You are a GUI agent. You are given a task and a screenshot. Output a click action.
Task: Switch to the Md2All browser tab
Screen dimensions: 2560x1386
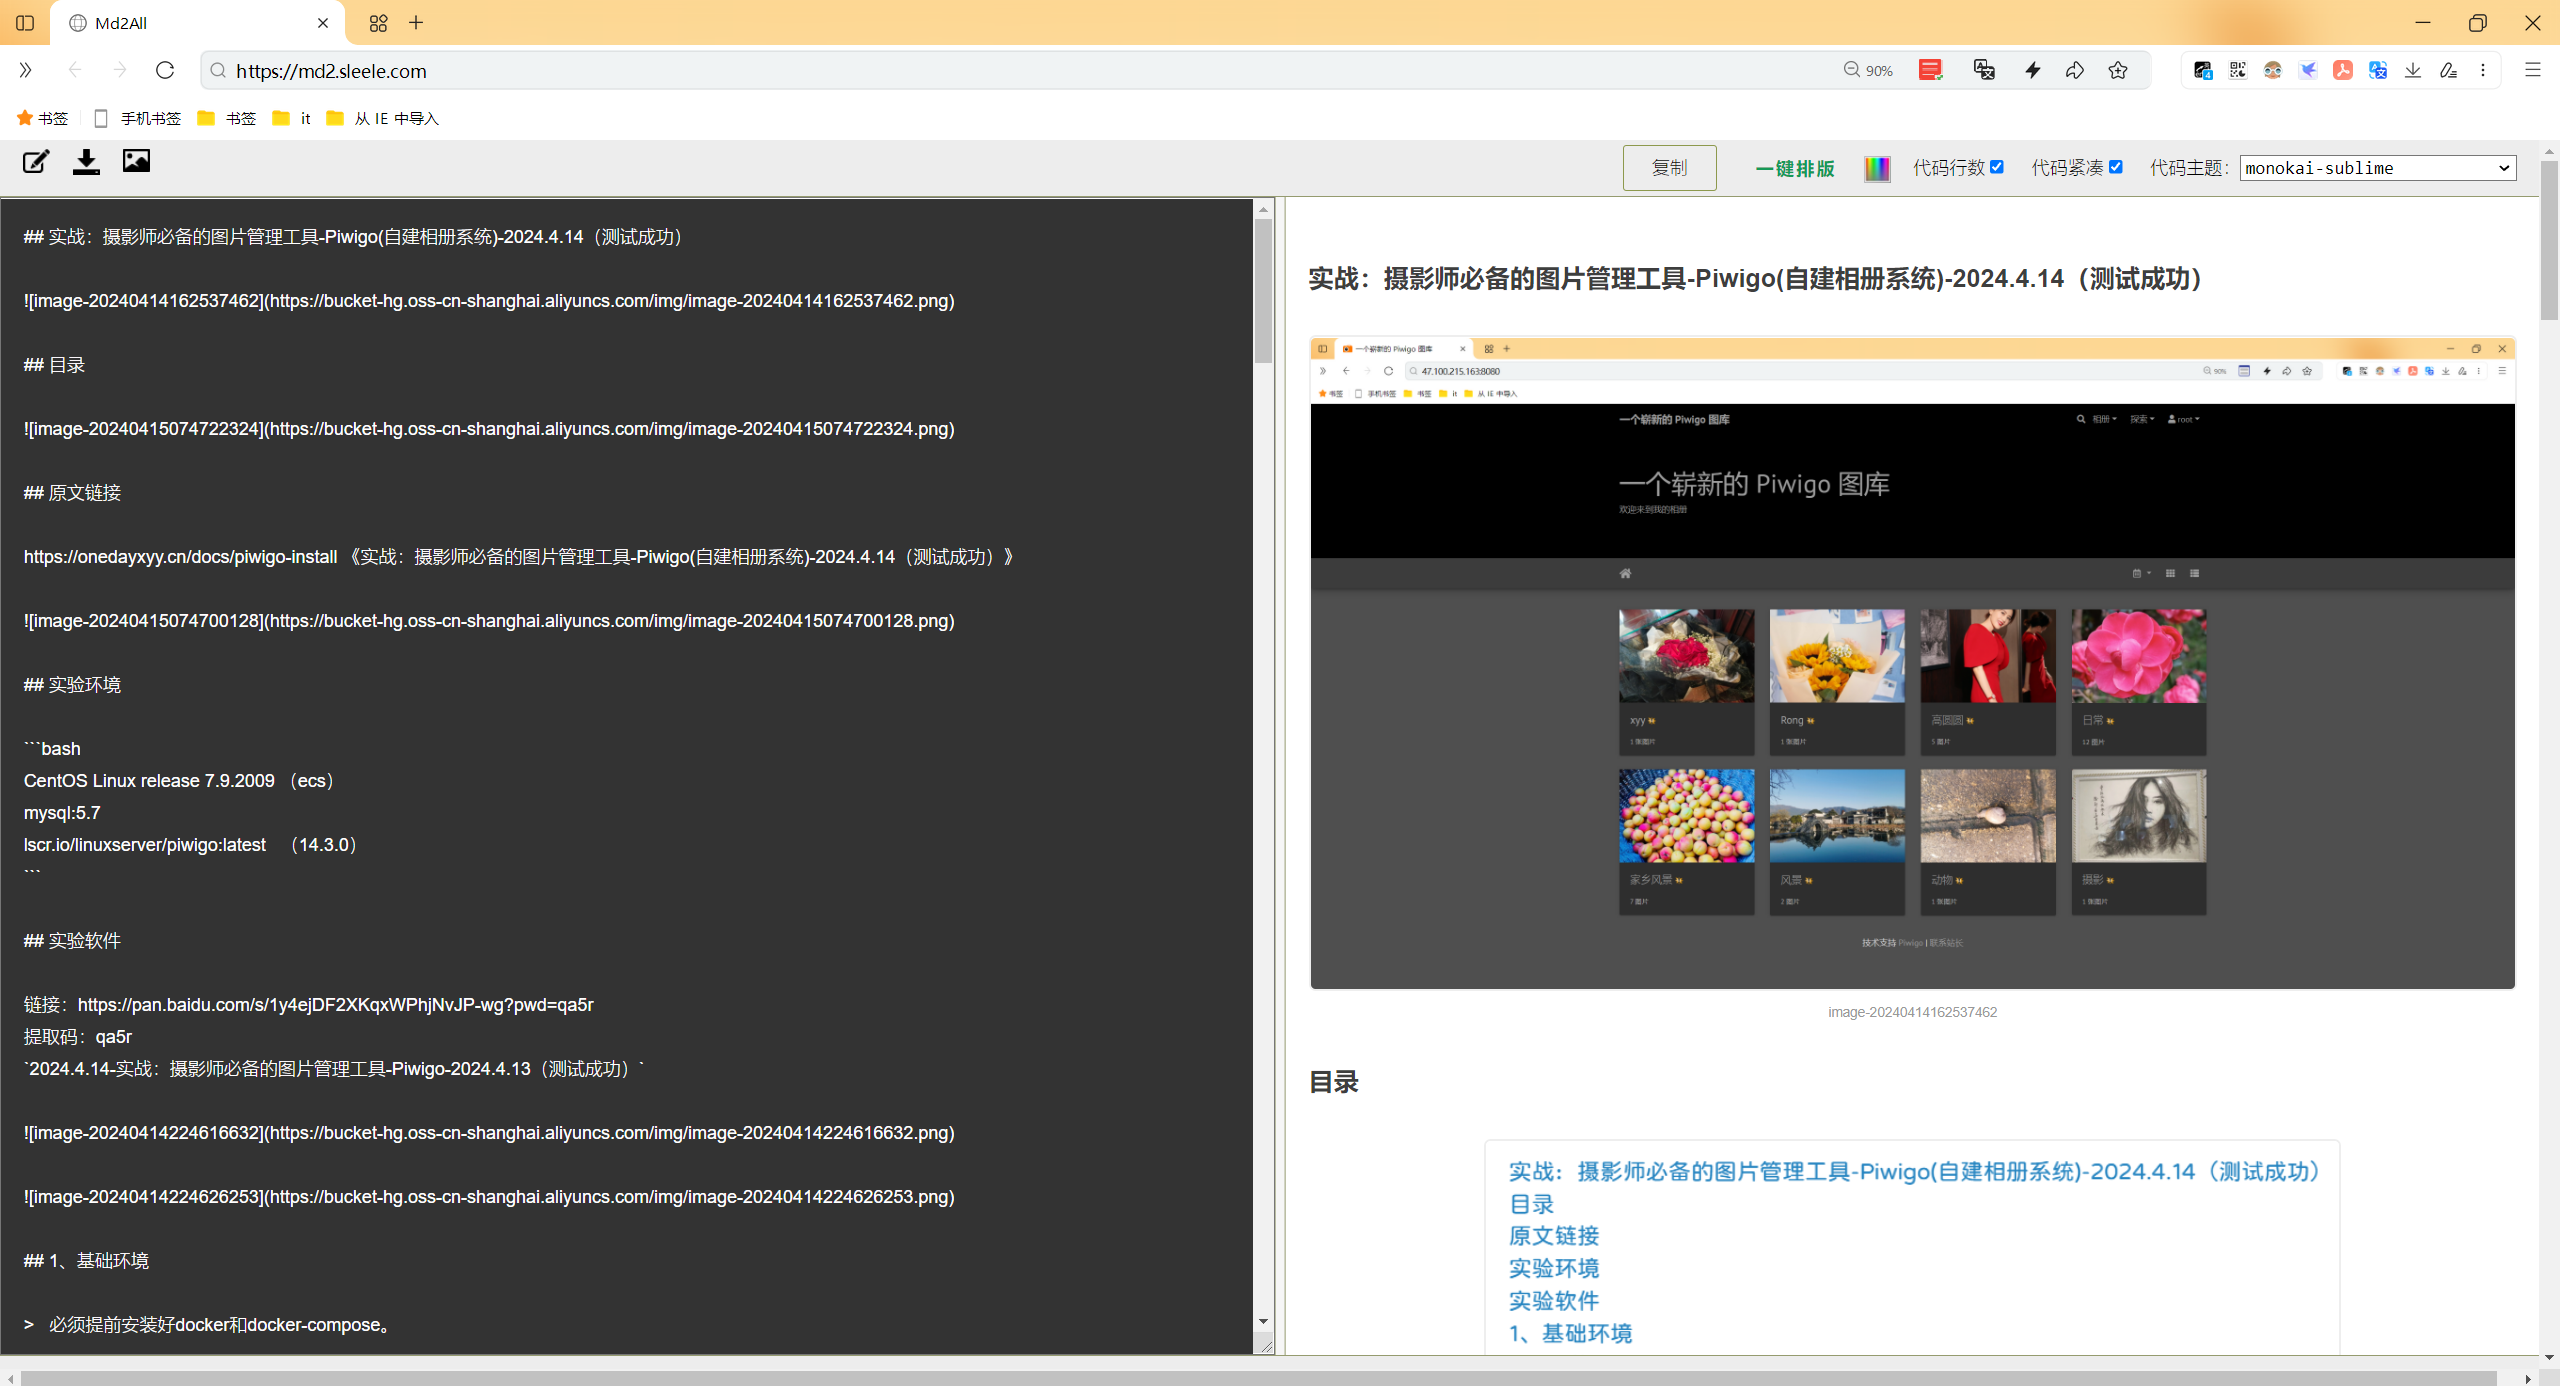tap(196, 23)
